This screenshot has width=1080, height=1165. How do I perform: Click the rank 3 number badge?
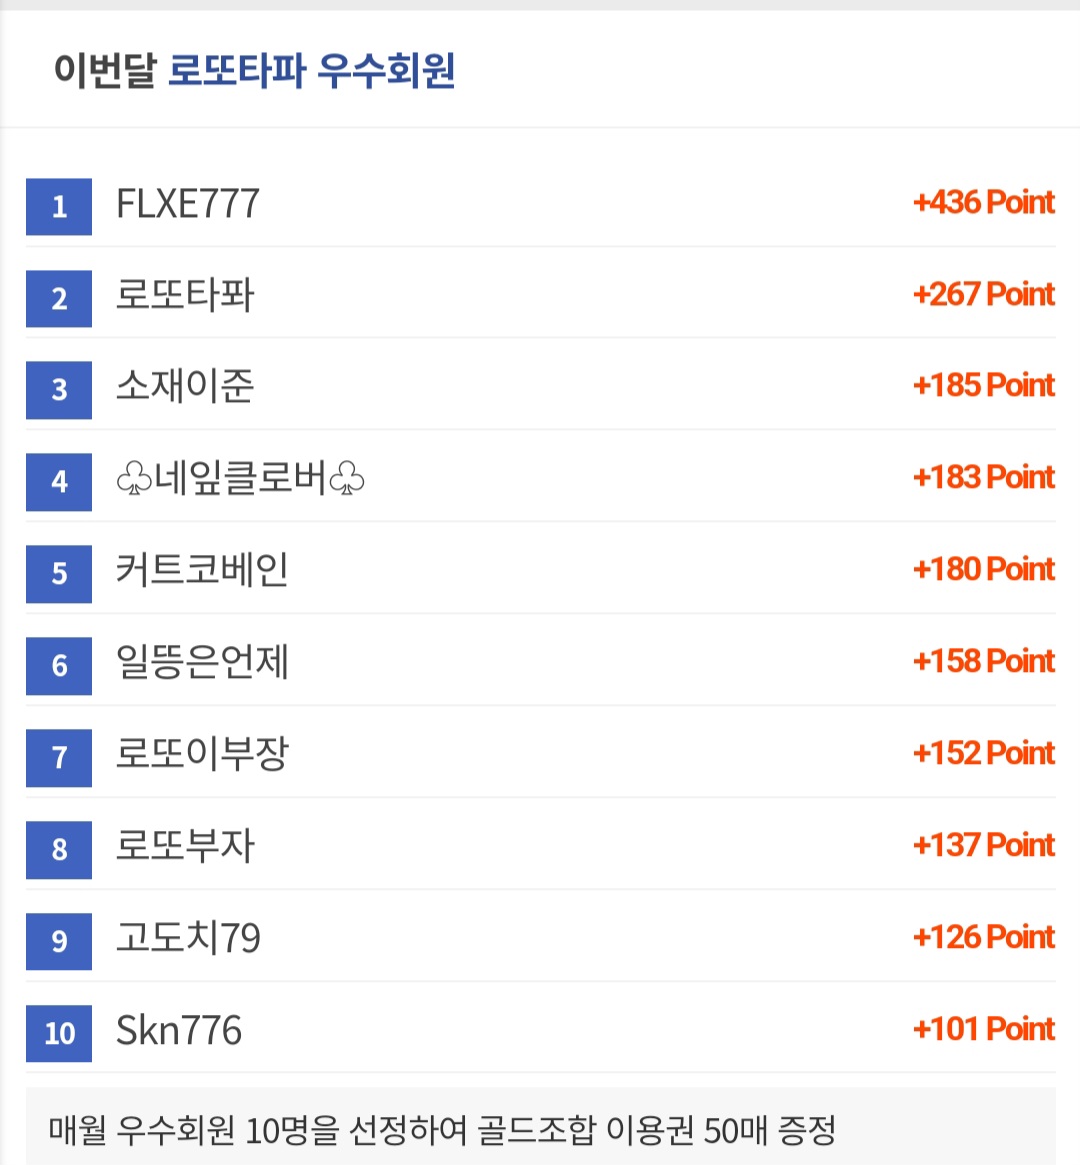[x=59, y=390]
